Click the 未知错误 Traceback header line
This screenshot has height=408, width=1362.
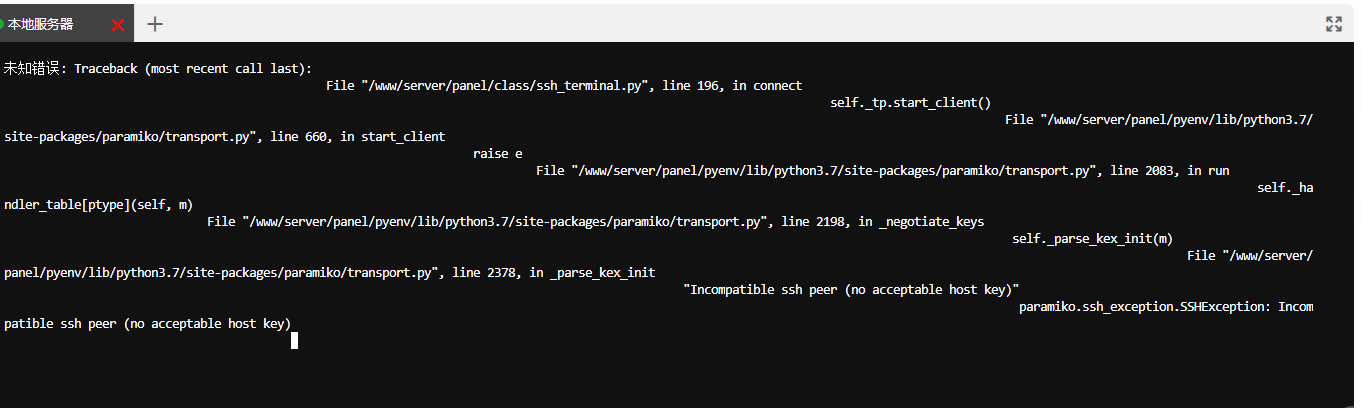coord(158,68)
